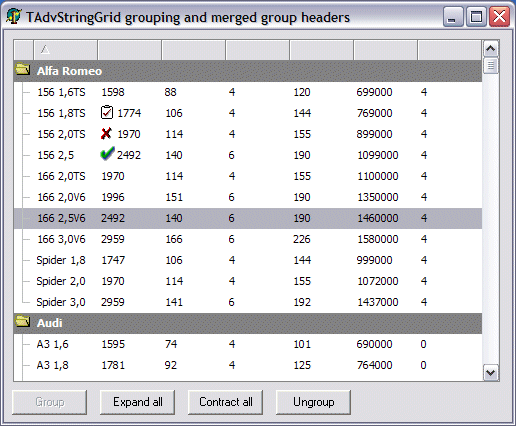The width and height of the screenshot is (516, 426).
Task: Select the 166 3,0V6 cell
Action: 61,239
